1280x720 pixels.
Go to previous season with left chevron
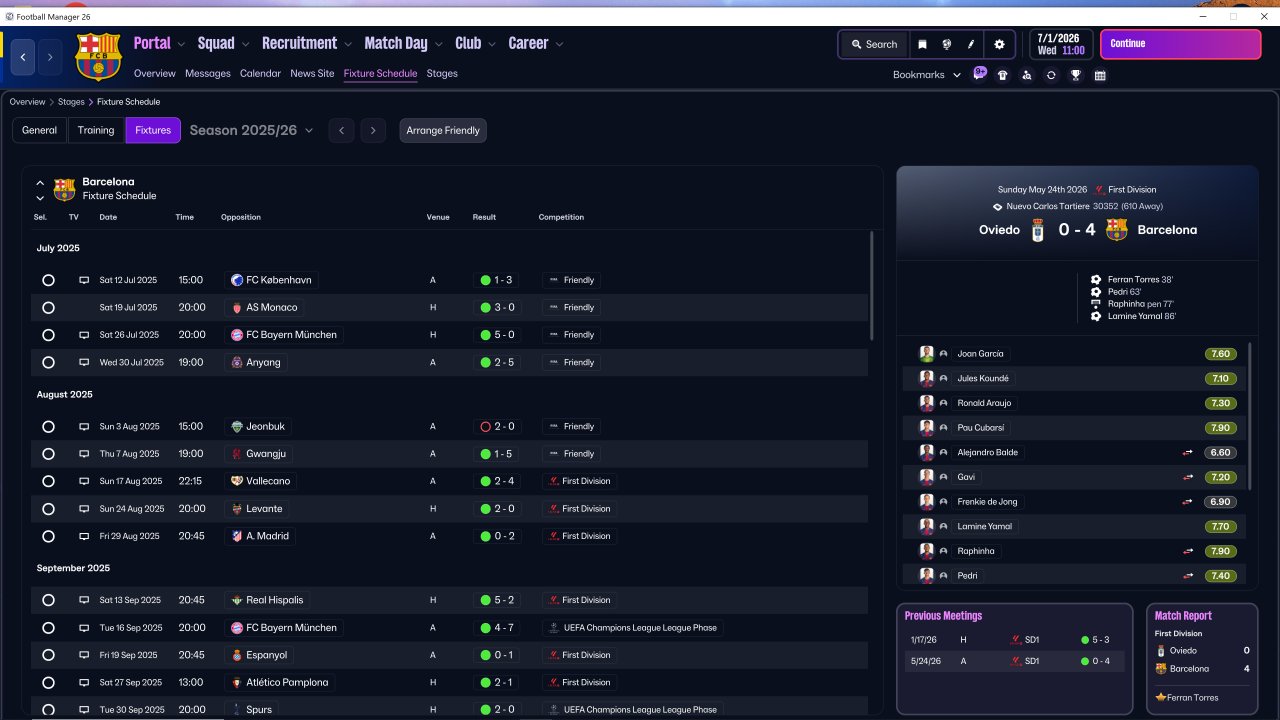point(341,130)
